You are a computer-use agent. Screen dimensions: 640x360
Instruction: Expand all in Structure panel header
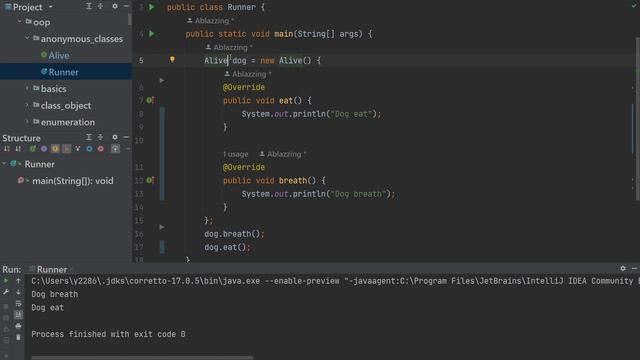[89, 137]
